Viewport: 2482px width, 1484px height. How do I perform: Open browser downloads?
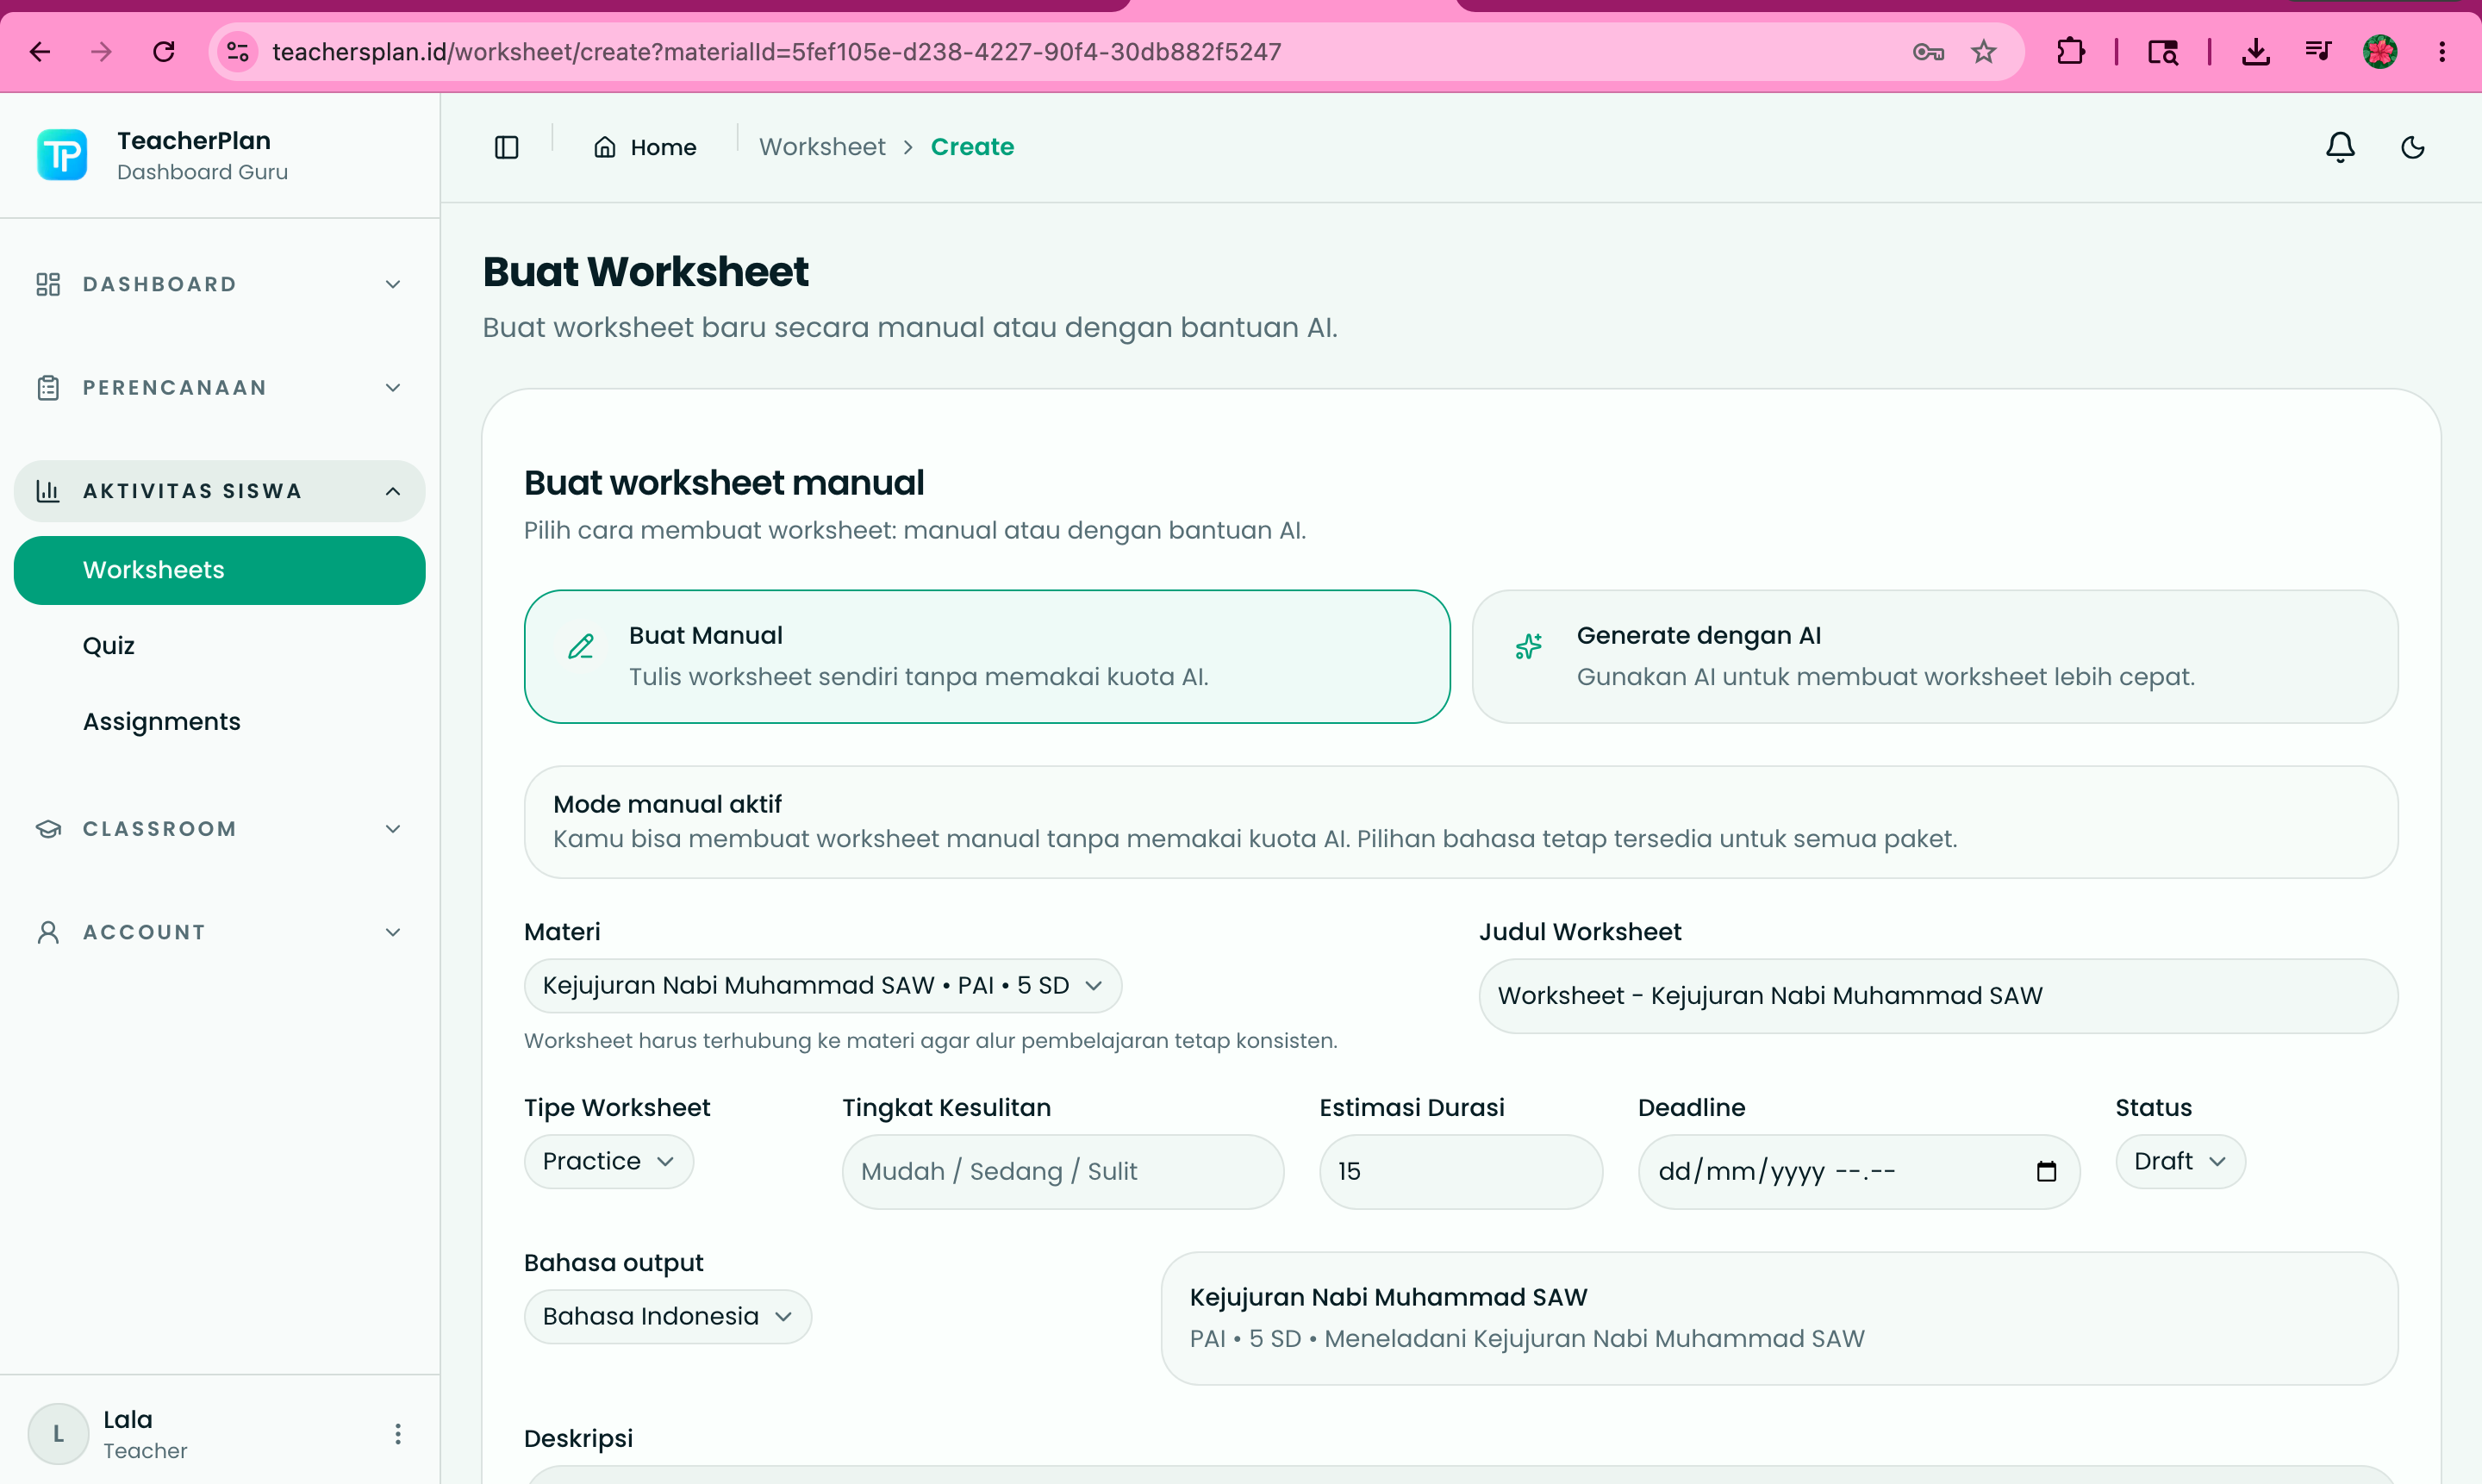[x=2255, y=52]
